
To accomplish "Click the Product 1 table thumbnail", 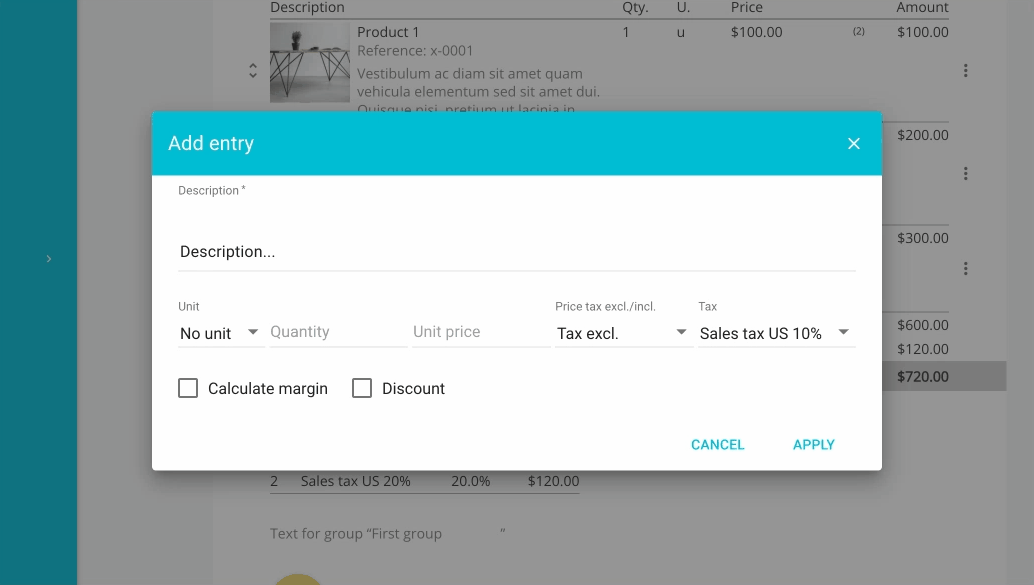I will point(309,63).
